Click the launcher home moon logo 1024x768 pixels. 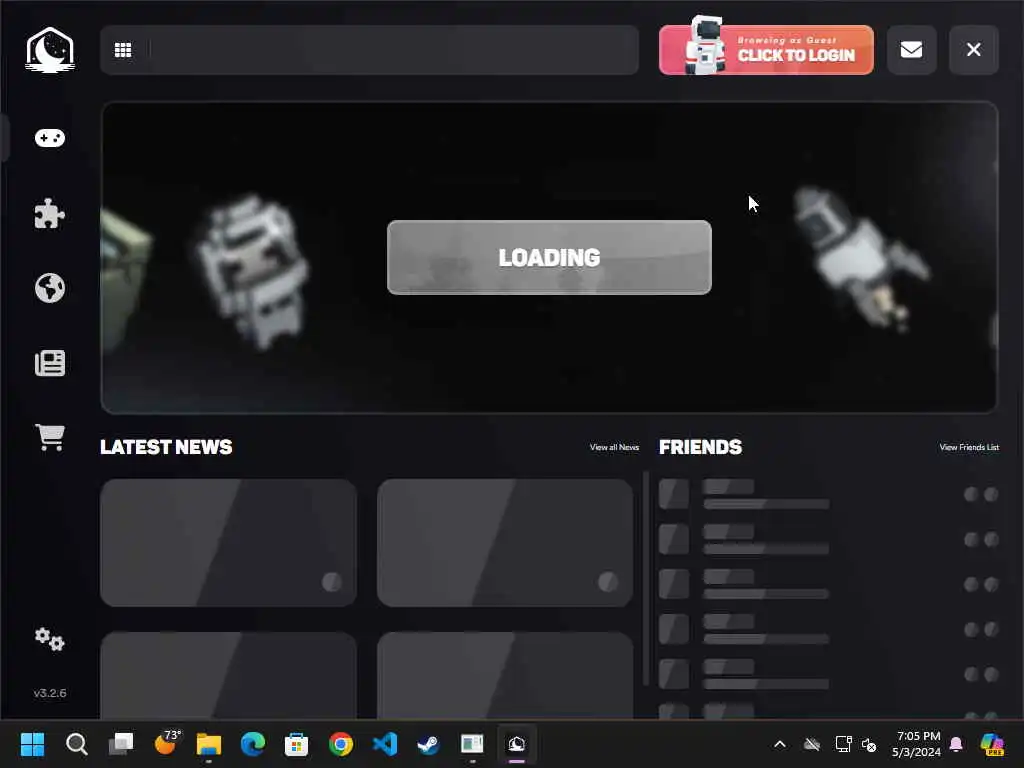50,50
